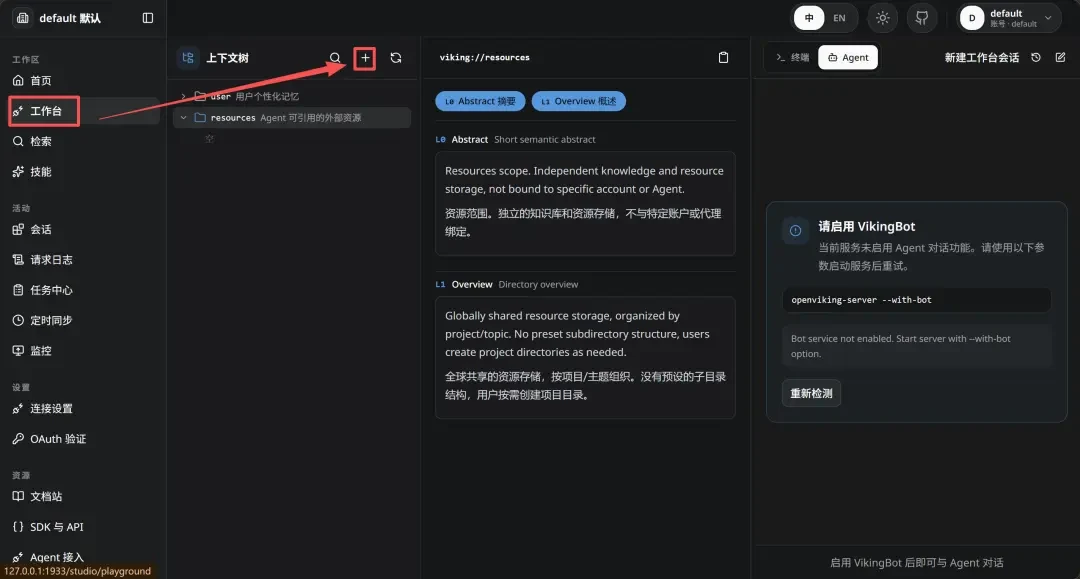Open 检索 in the sidebar
1080x579 pixels.
pyautogui.click(x=41, y=141)
